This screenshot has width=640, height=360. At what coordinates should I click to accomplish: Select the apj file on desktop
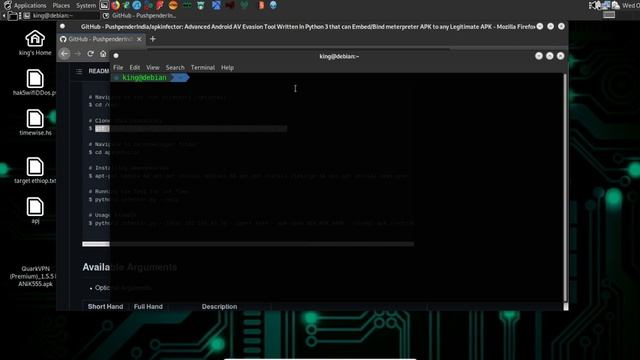pos(35,211)
